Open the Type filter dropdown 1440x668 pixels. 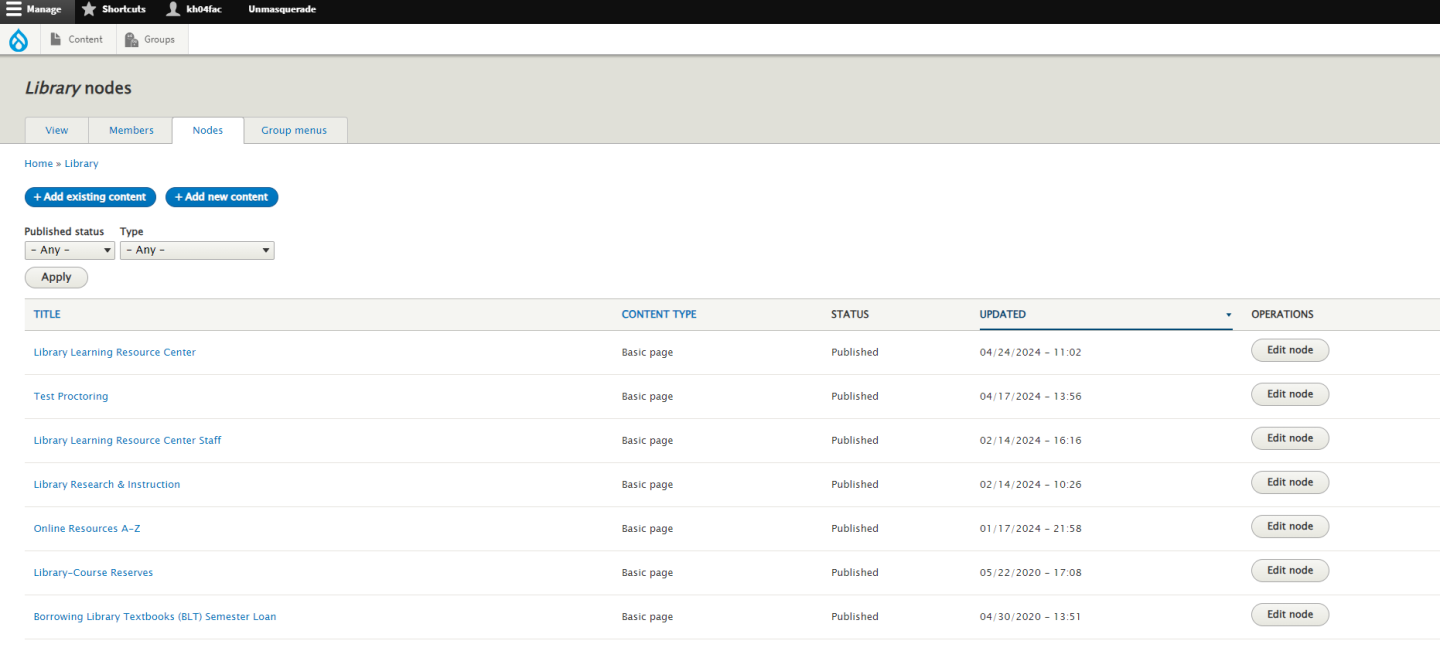point(196,250)
